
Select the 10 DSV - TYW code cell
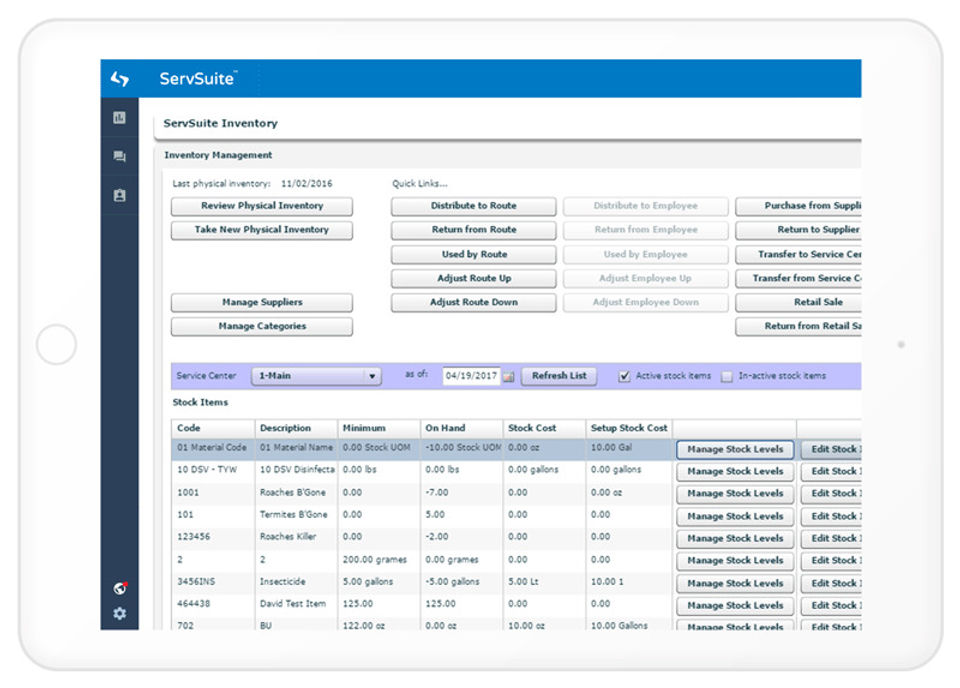click(x=213, y=470)
